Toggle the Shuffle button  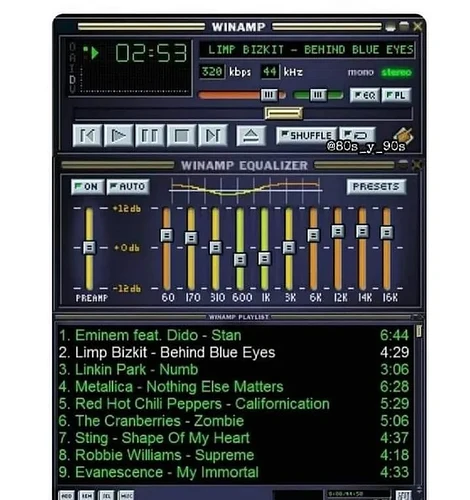click(x=307, y=135)
